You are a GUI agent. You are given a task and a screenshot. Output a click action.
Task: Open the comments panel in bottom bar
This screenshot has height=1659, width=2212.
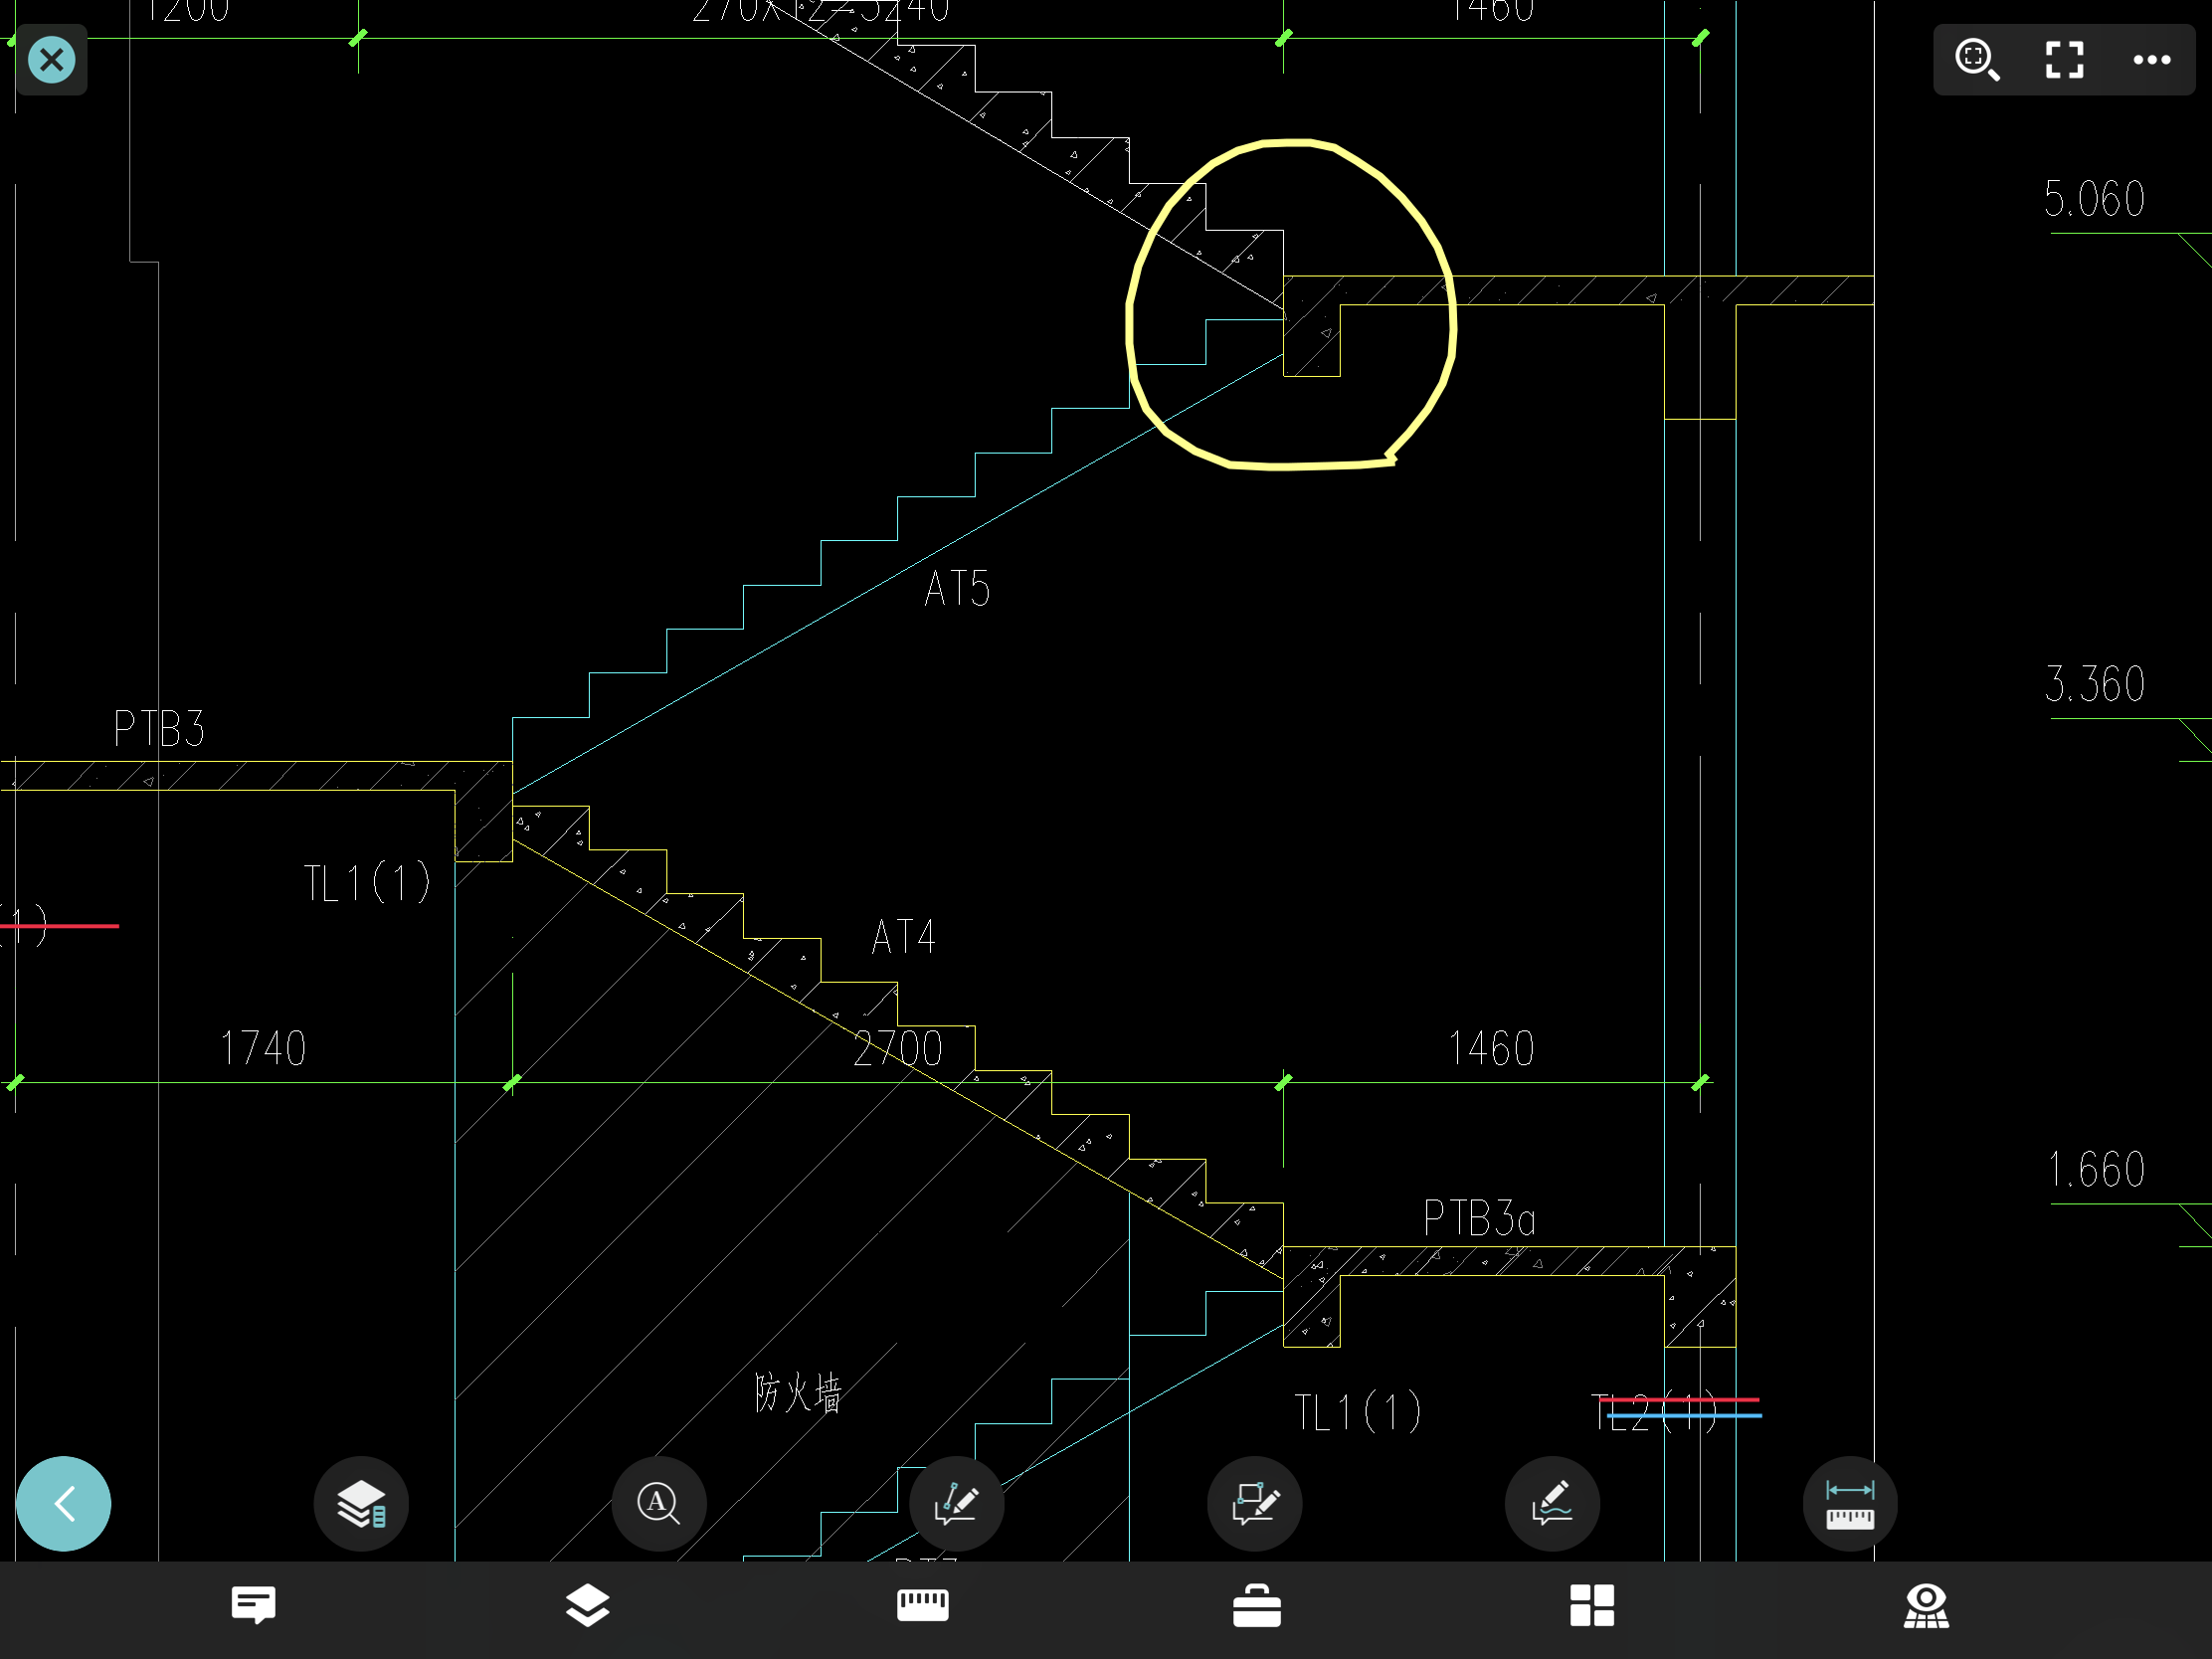click(253, 1605)
